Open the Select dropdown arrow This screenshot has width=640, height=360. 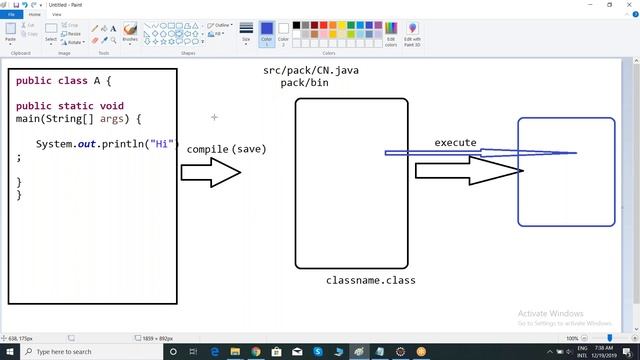pyautogui.click(x=51, y=43)
